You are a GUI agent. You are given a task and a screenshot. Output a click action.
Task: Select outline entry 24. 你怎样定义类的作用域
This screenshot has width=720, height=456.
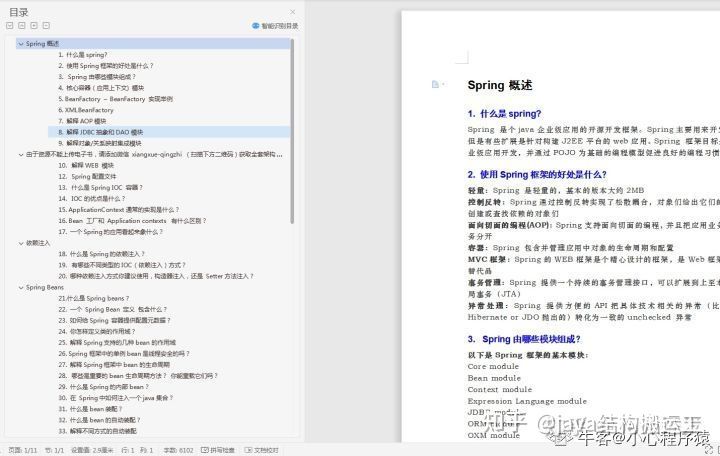pos(97,331)
